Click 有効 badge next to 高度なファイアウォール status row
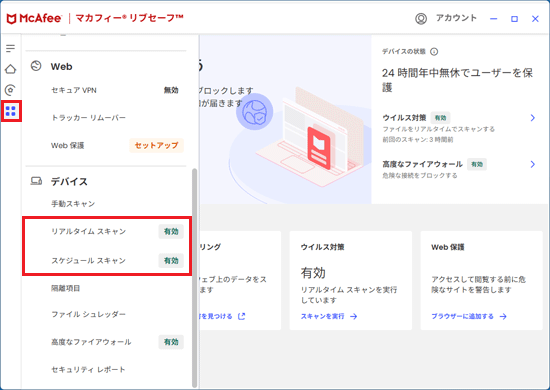The width and height of the screenshot is (550, 390). [x=477, y=164]
